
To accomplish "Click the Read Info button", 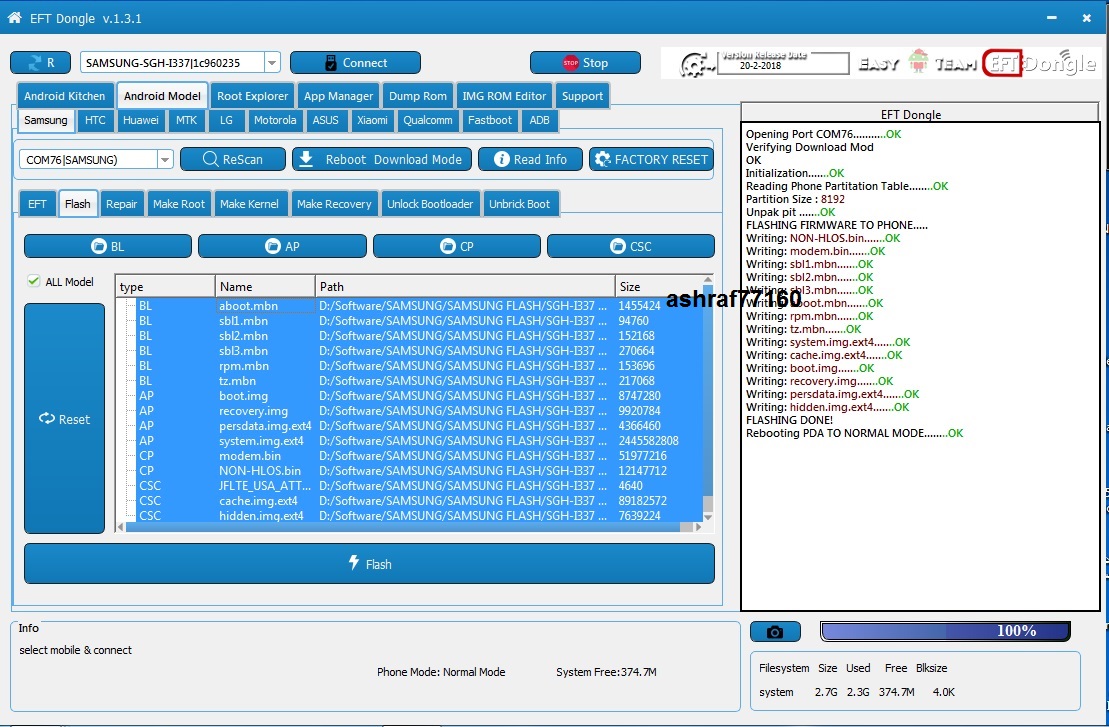I will click(530, 159).
